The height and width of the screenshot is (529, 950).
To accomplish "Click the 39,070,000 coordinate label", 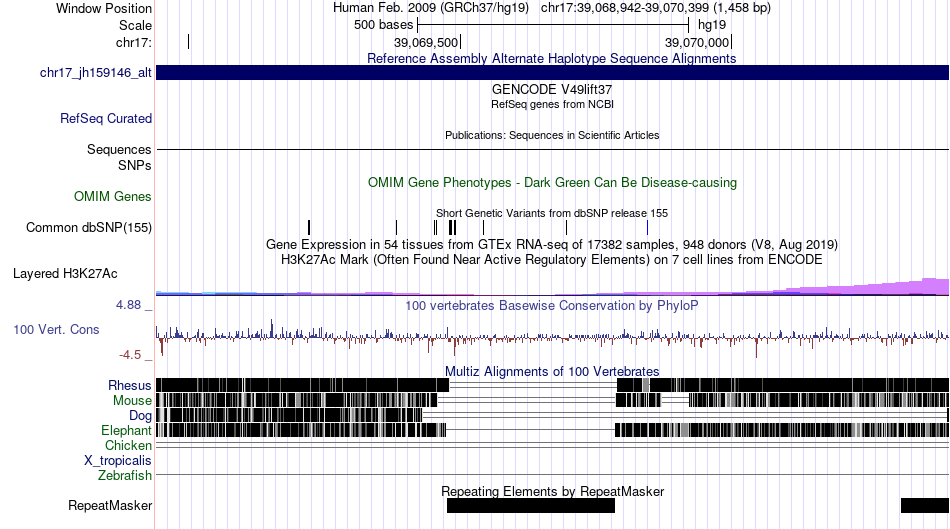I will pos(697,42).
